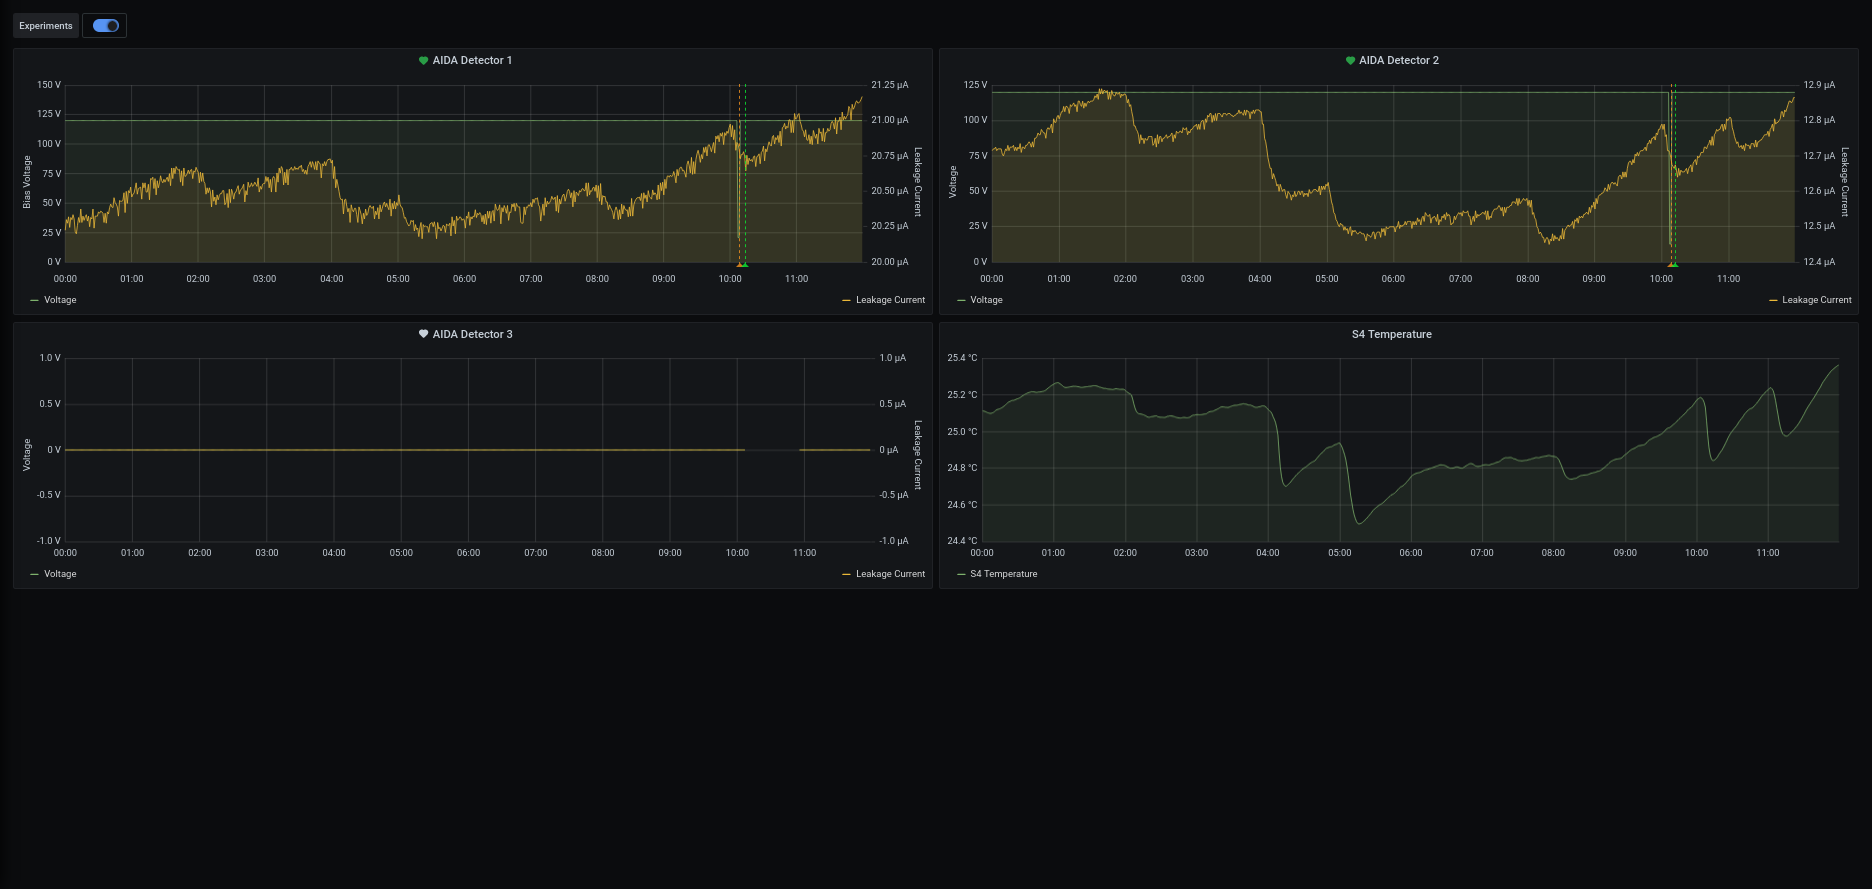The image size is (1872, 889).
Task: Click Leakage Current color line in Detector 3 legend
Action: click(847, 574)
